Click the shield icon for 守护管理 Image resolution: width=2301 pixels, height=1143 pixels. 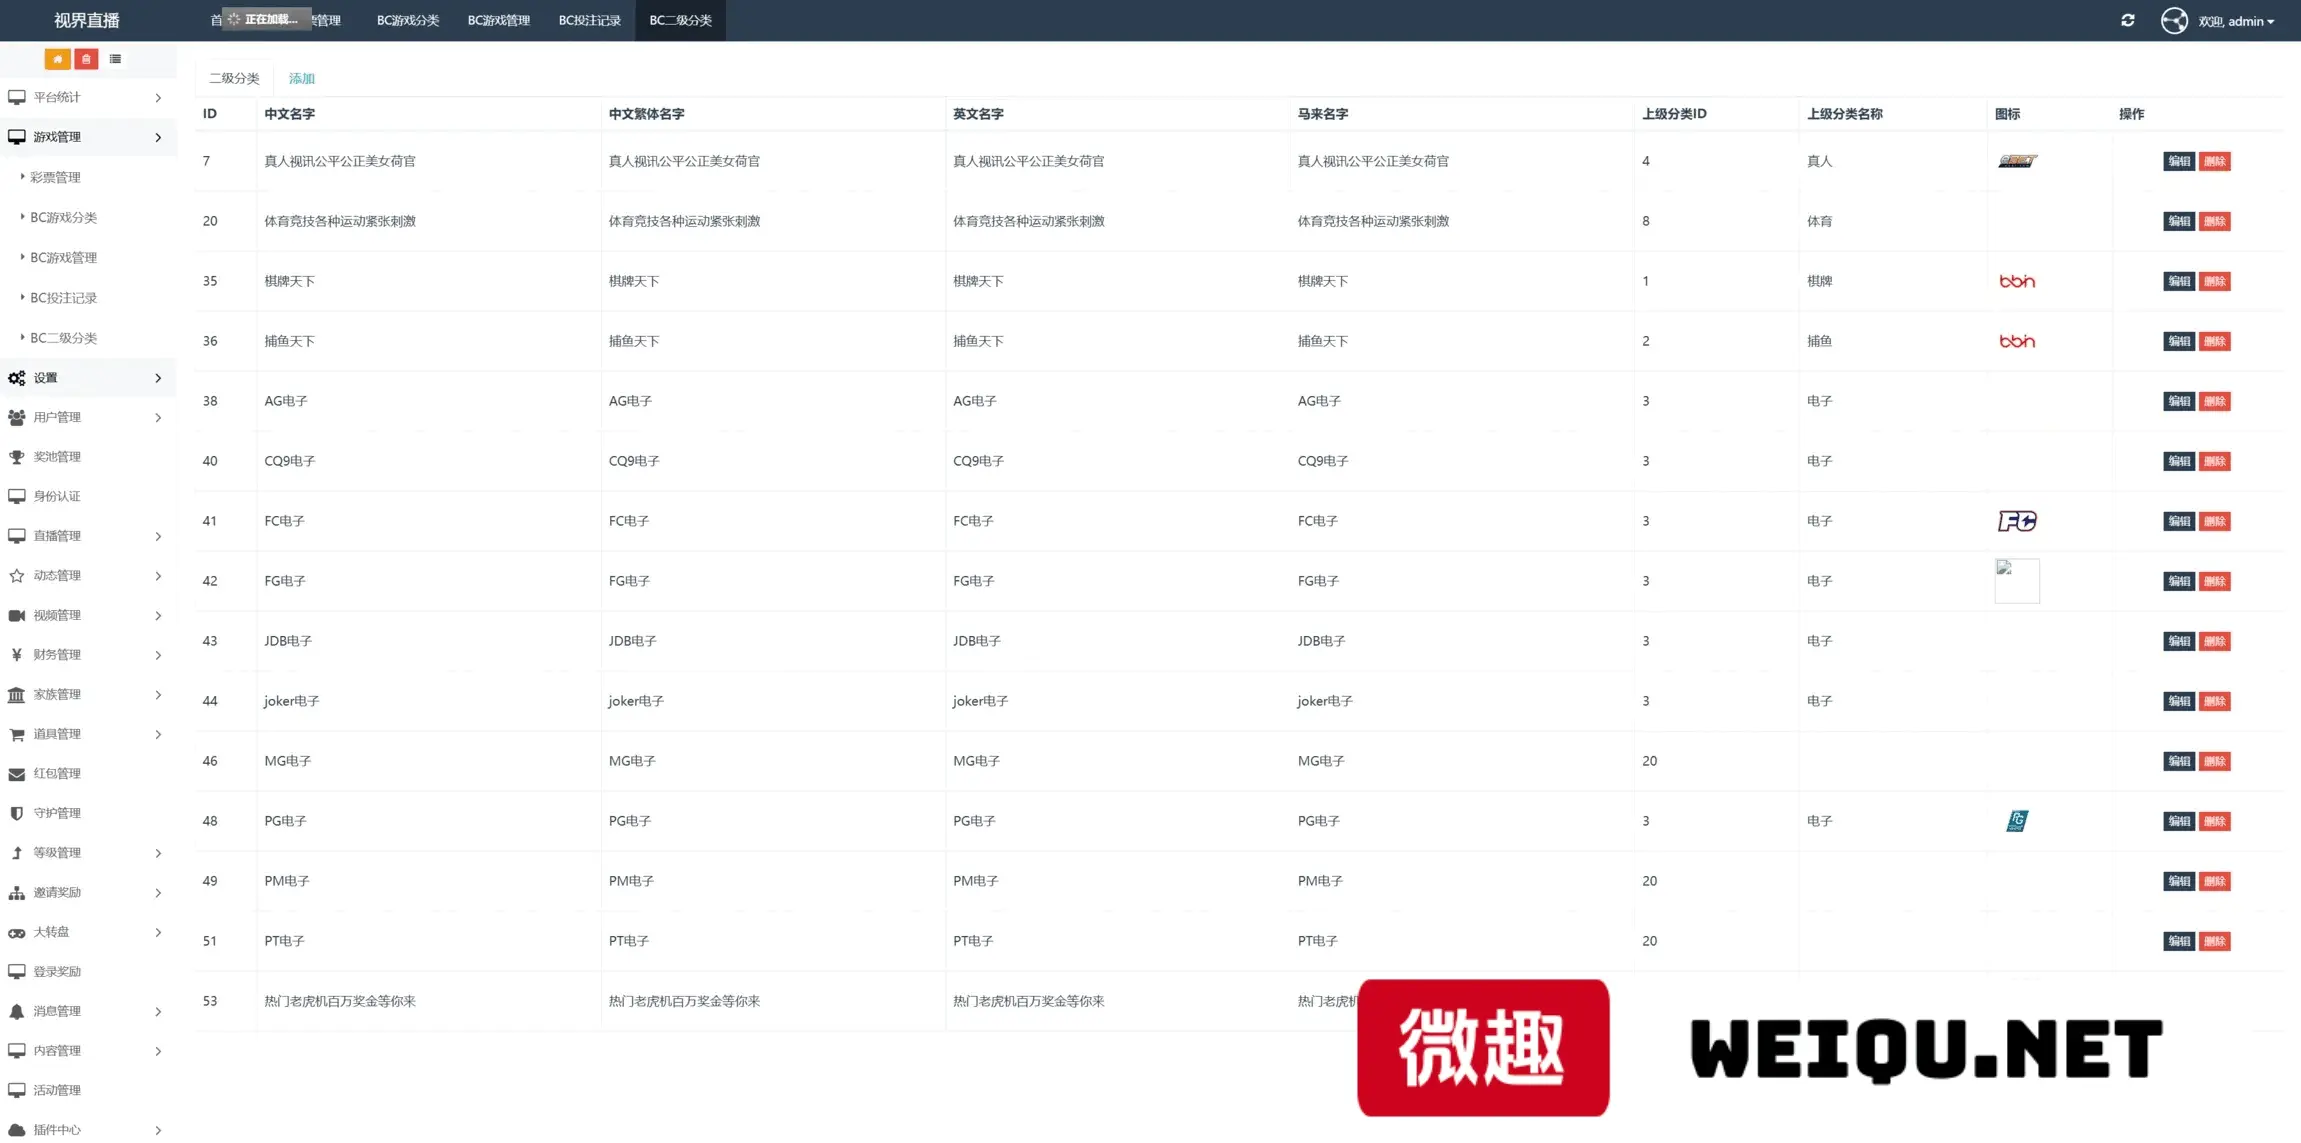coord(17,813)
